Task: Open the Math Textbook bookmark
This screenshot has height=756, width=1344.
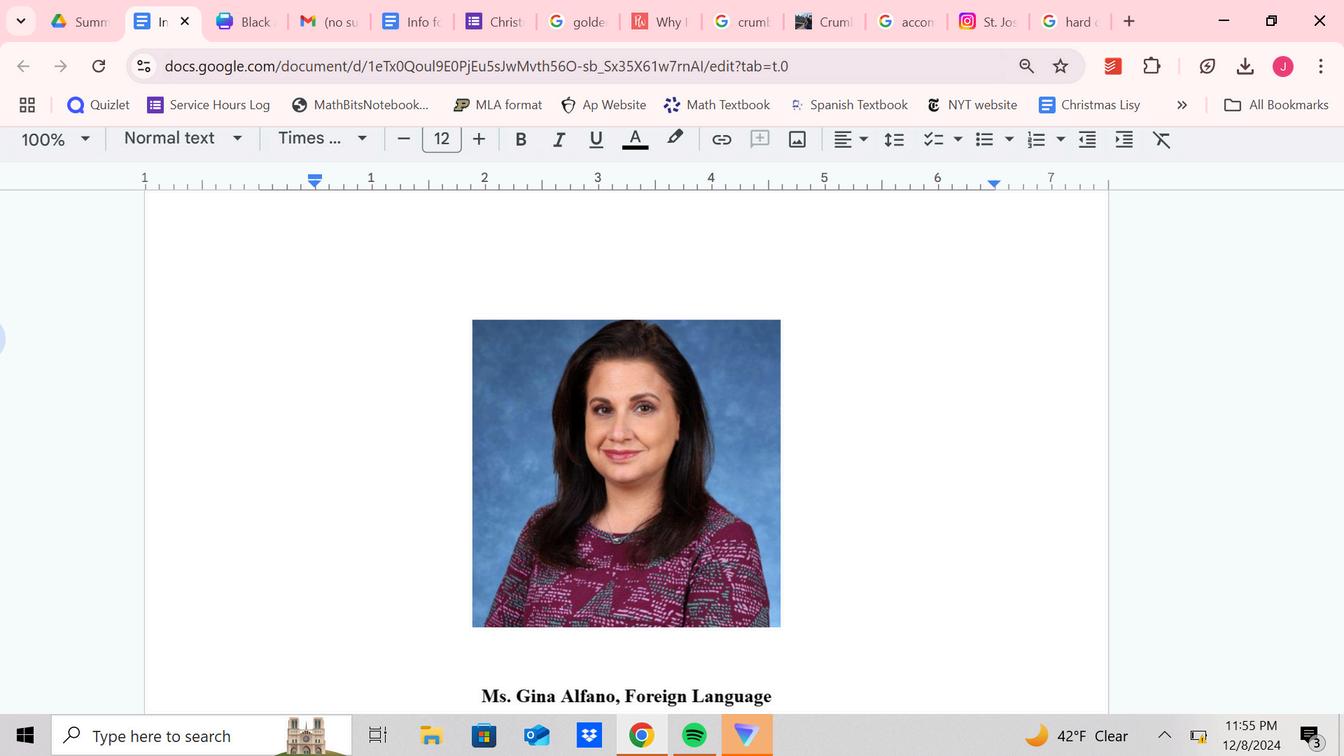Action: click(717, 104)
